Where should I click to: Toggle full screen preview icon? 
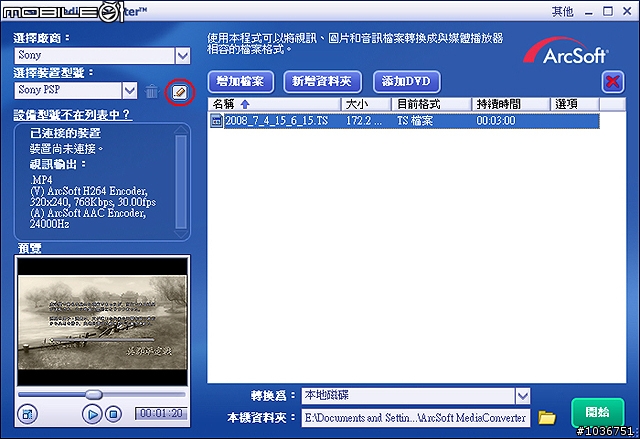[27, 415]
